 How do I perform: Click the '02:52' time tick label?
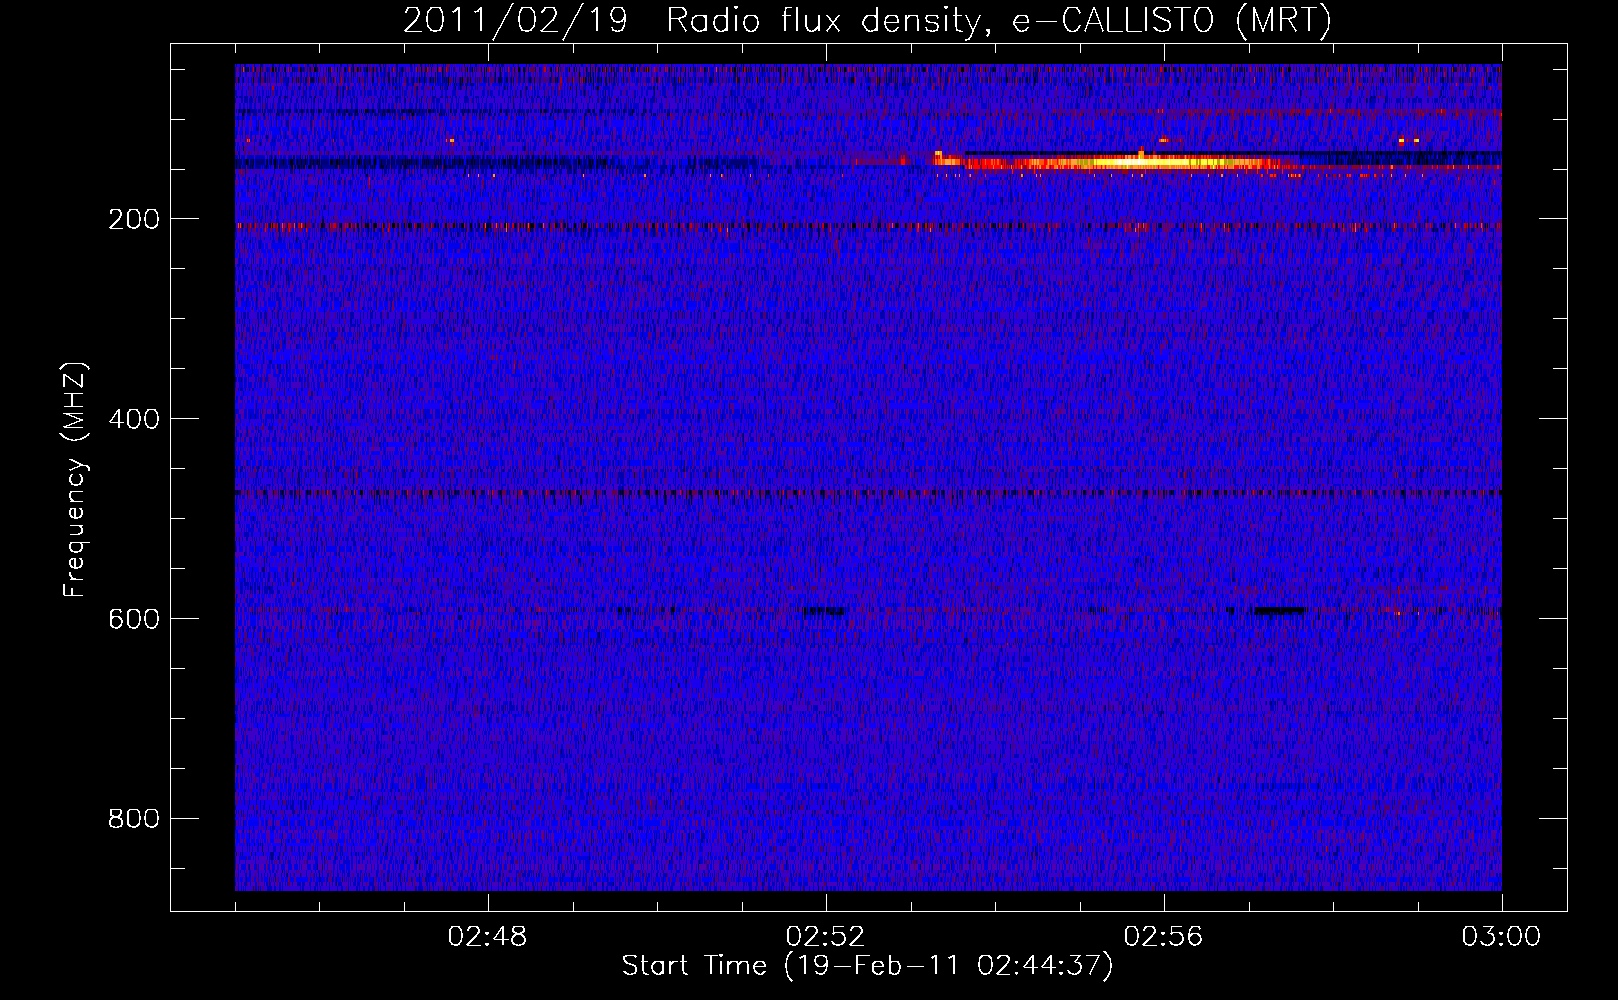click(x=826, y=937)
